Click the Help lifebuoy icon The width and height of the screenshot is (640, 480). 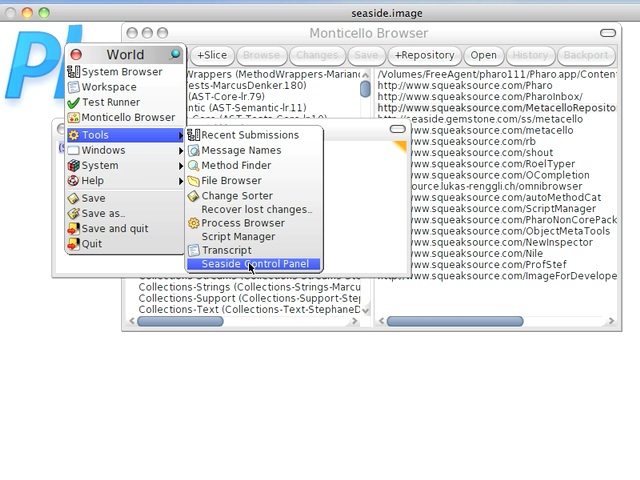tap(73, 180)
